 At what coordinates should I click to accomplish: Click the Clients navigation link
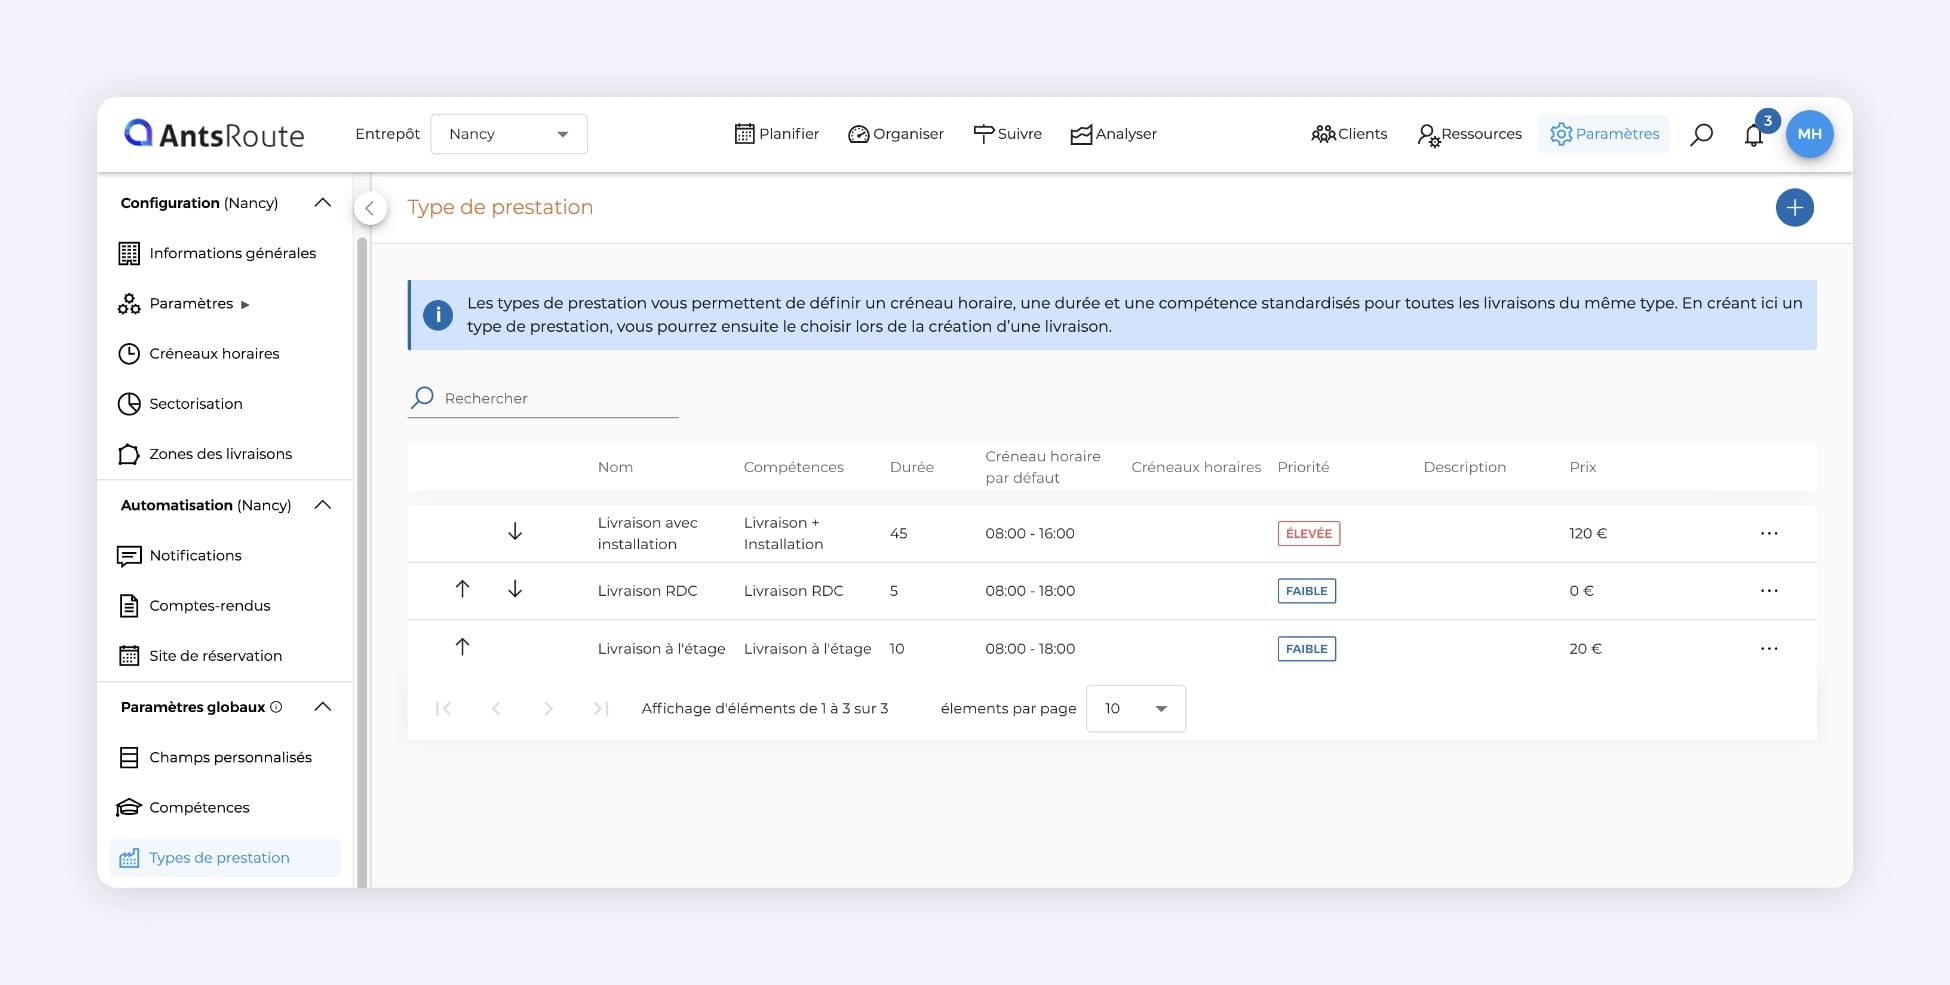tap(1348, 133)
